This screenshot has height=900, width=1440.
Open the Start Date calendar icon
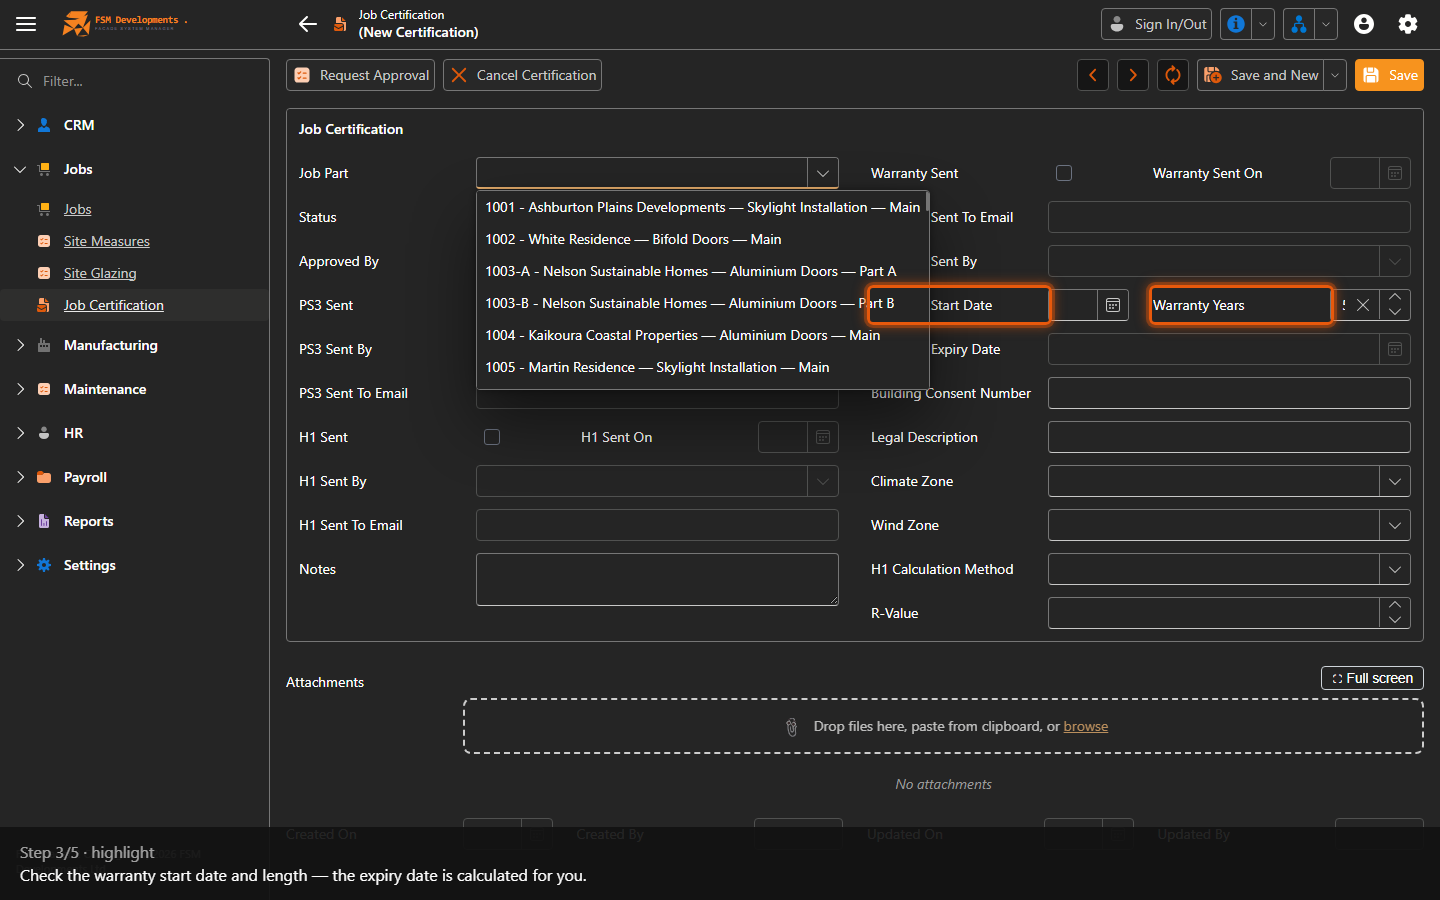1113,305
